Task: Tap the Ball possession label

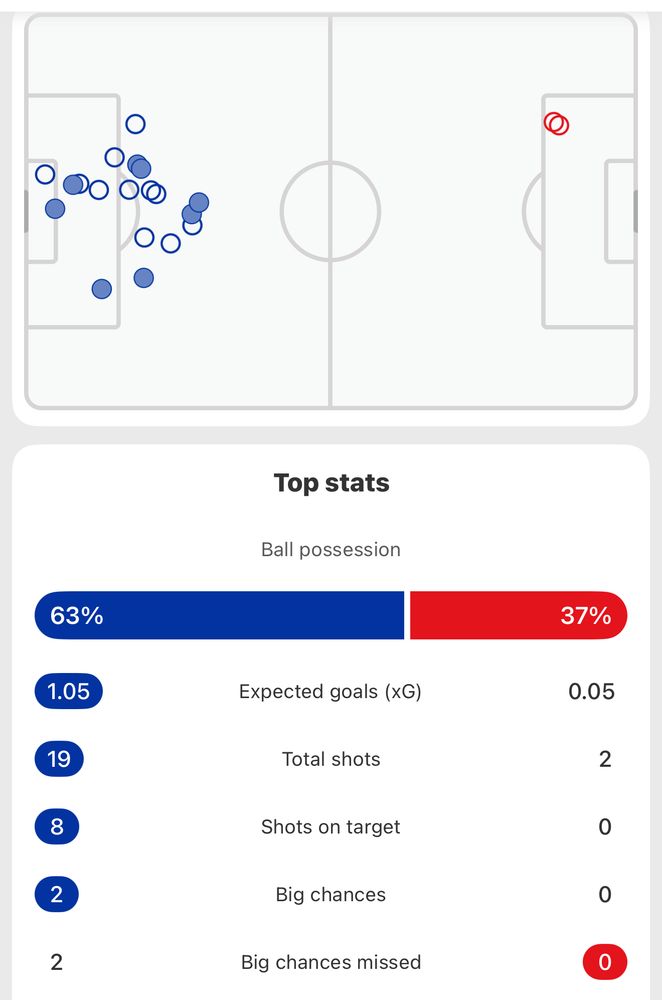Action: [331, 550]
